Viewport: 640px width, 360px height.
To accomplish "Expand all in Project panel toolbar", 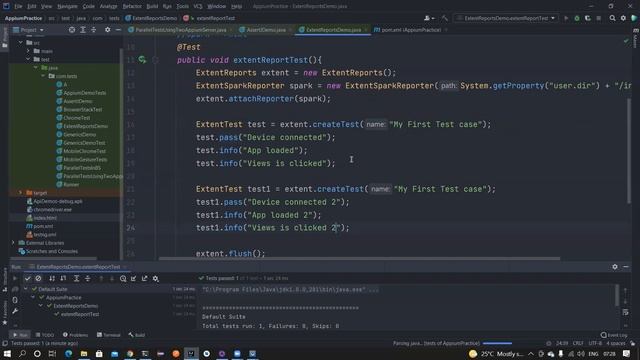I will (83, 30).
